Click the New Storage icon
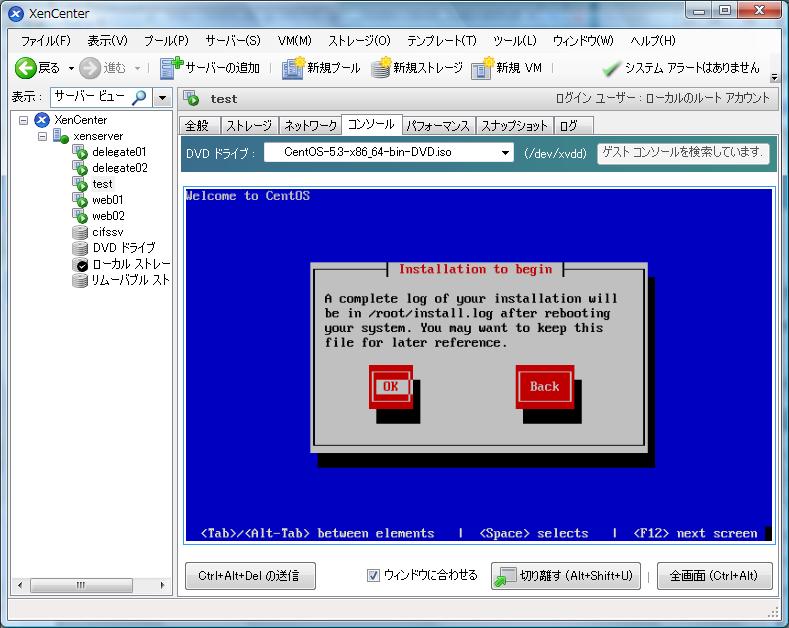This screenshot has width=789, height=628. coord(381,68)
